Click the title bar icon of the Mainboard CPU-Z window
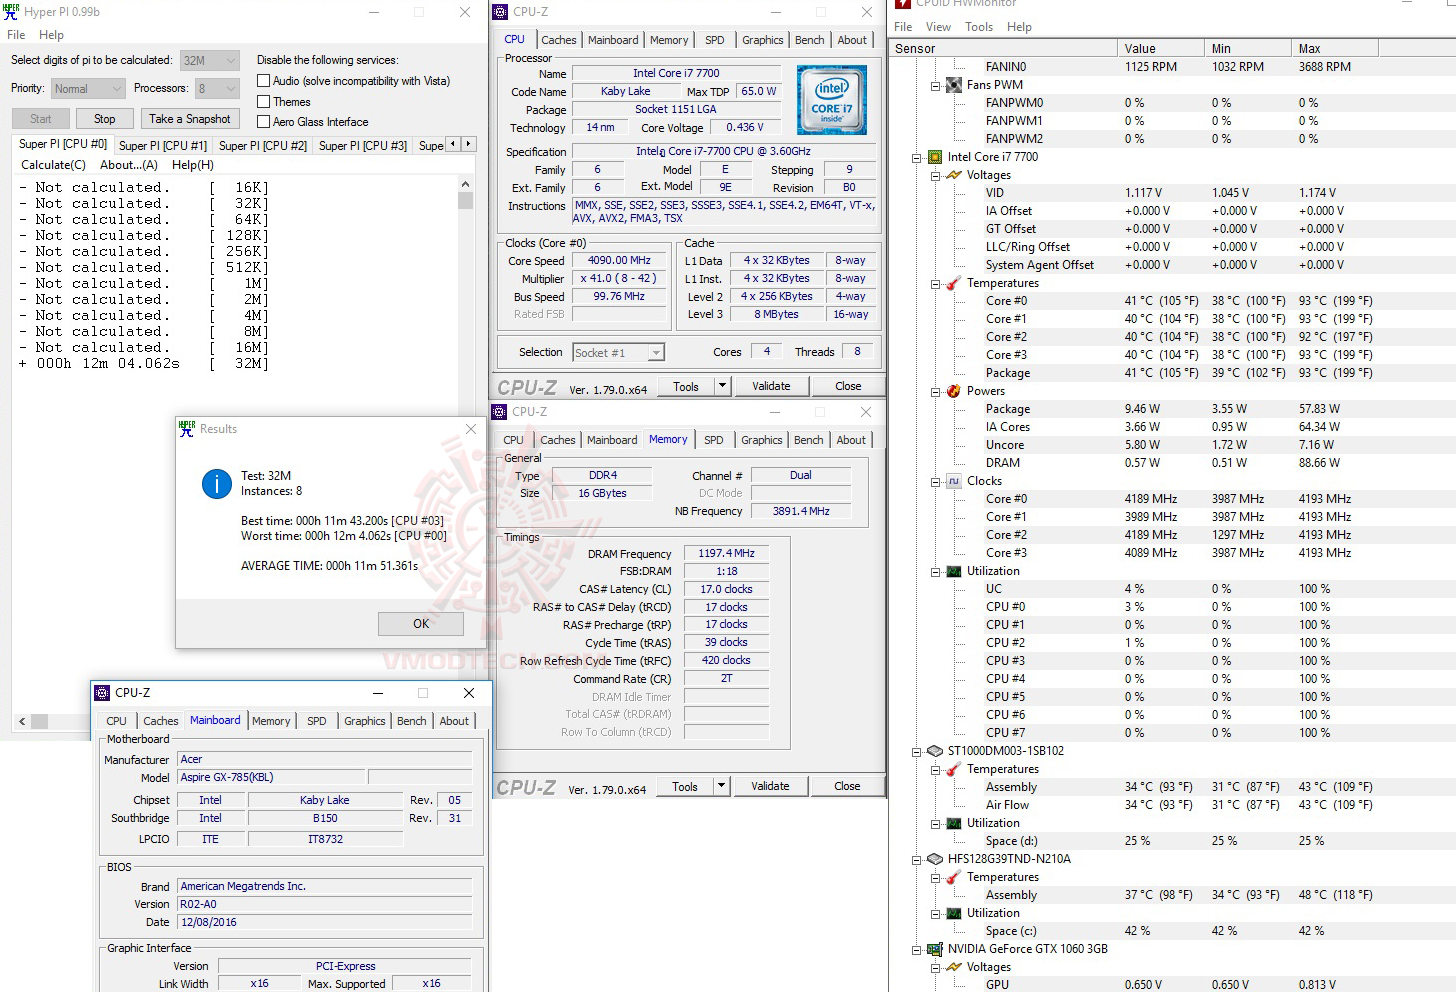This screenshot has height=992, width=1456. [x=102, y=693]
